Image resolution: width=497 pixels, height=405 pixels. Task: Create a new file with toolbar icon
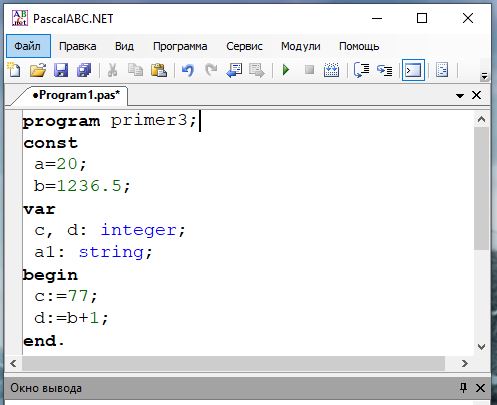(14, 70)
